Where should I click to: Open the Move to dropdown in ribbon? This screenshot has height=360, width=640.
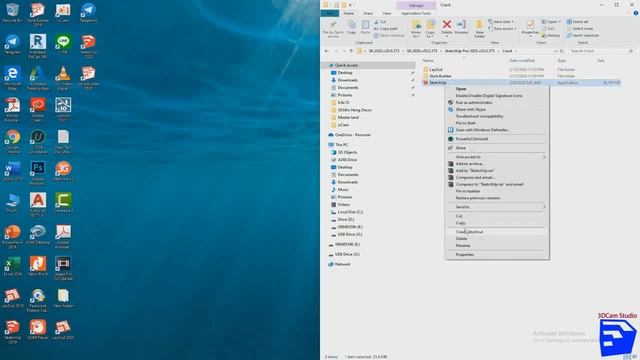416,29
